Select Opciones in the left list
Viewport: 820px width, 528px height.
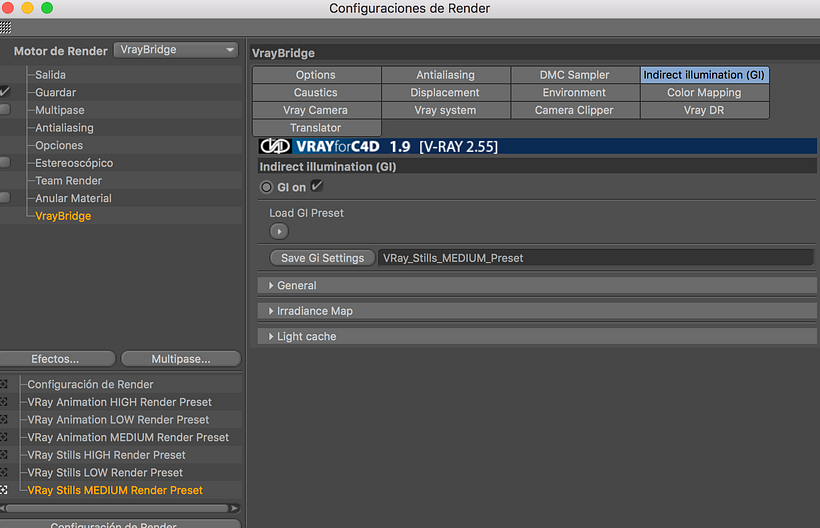pos(59,145)
